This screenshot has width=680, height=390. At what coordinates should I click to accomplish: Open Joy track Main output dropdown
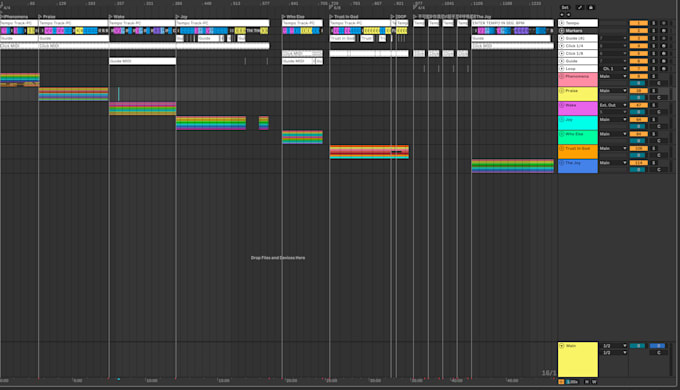(x=613, y=119)
